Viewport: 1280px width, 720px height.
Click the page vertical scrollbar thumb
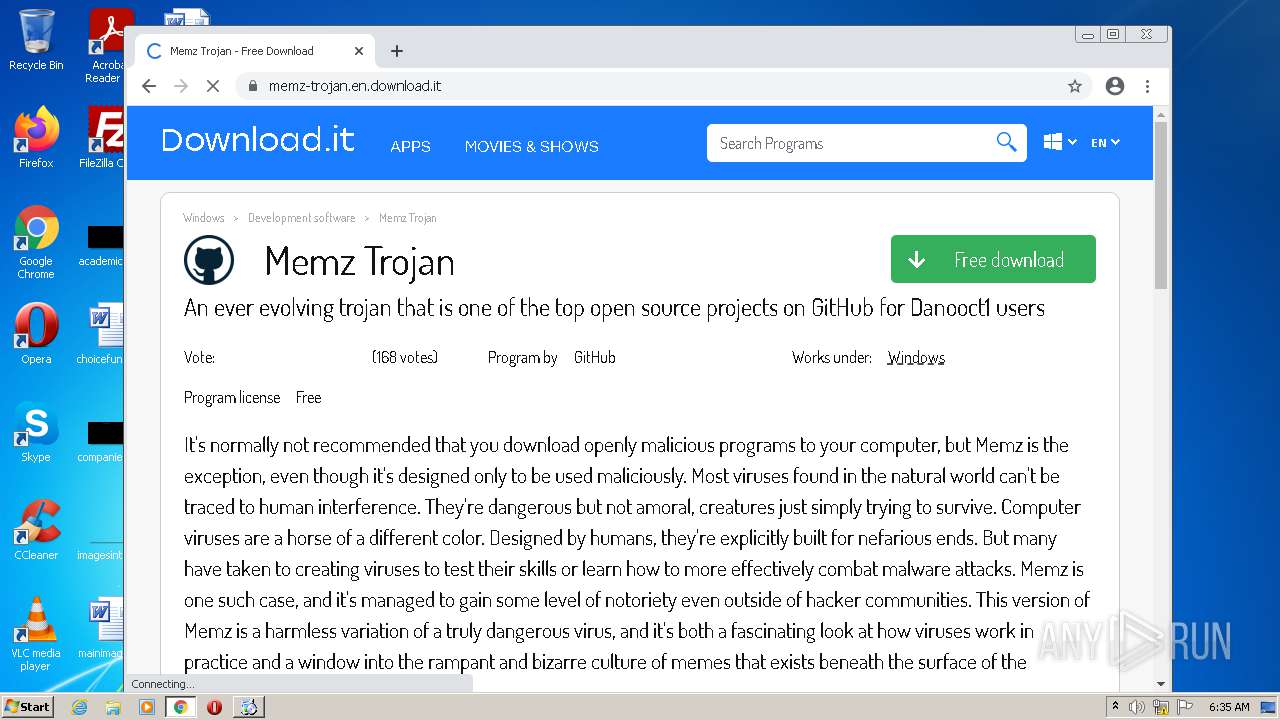click(x=1160, y=205)
